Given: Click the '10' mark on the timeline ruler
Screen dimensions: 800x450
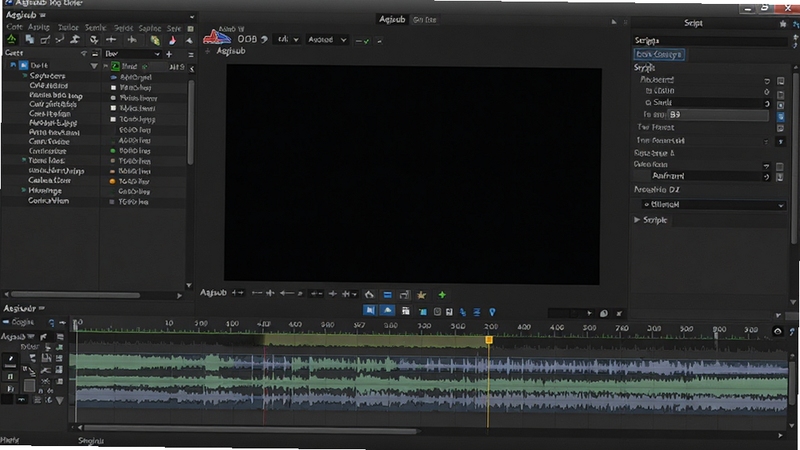Looking at the screenshot, I should pyautogui.click(x=169, y=323).
